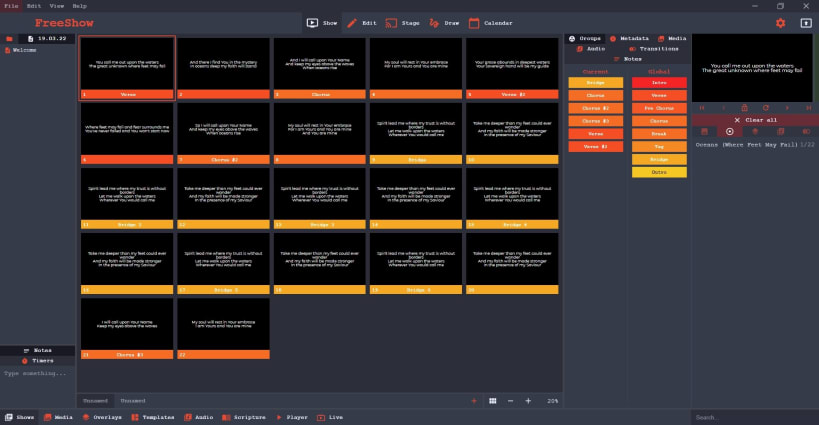Select the slide output icon under Clear all
The height and width of the screenshot is (425, 819).
tap(730, 132)
